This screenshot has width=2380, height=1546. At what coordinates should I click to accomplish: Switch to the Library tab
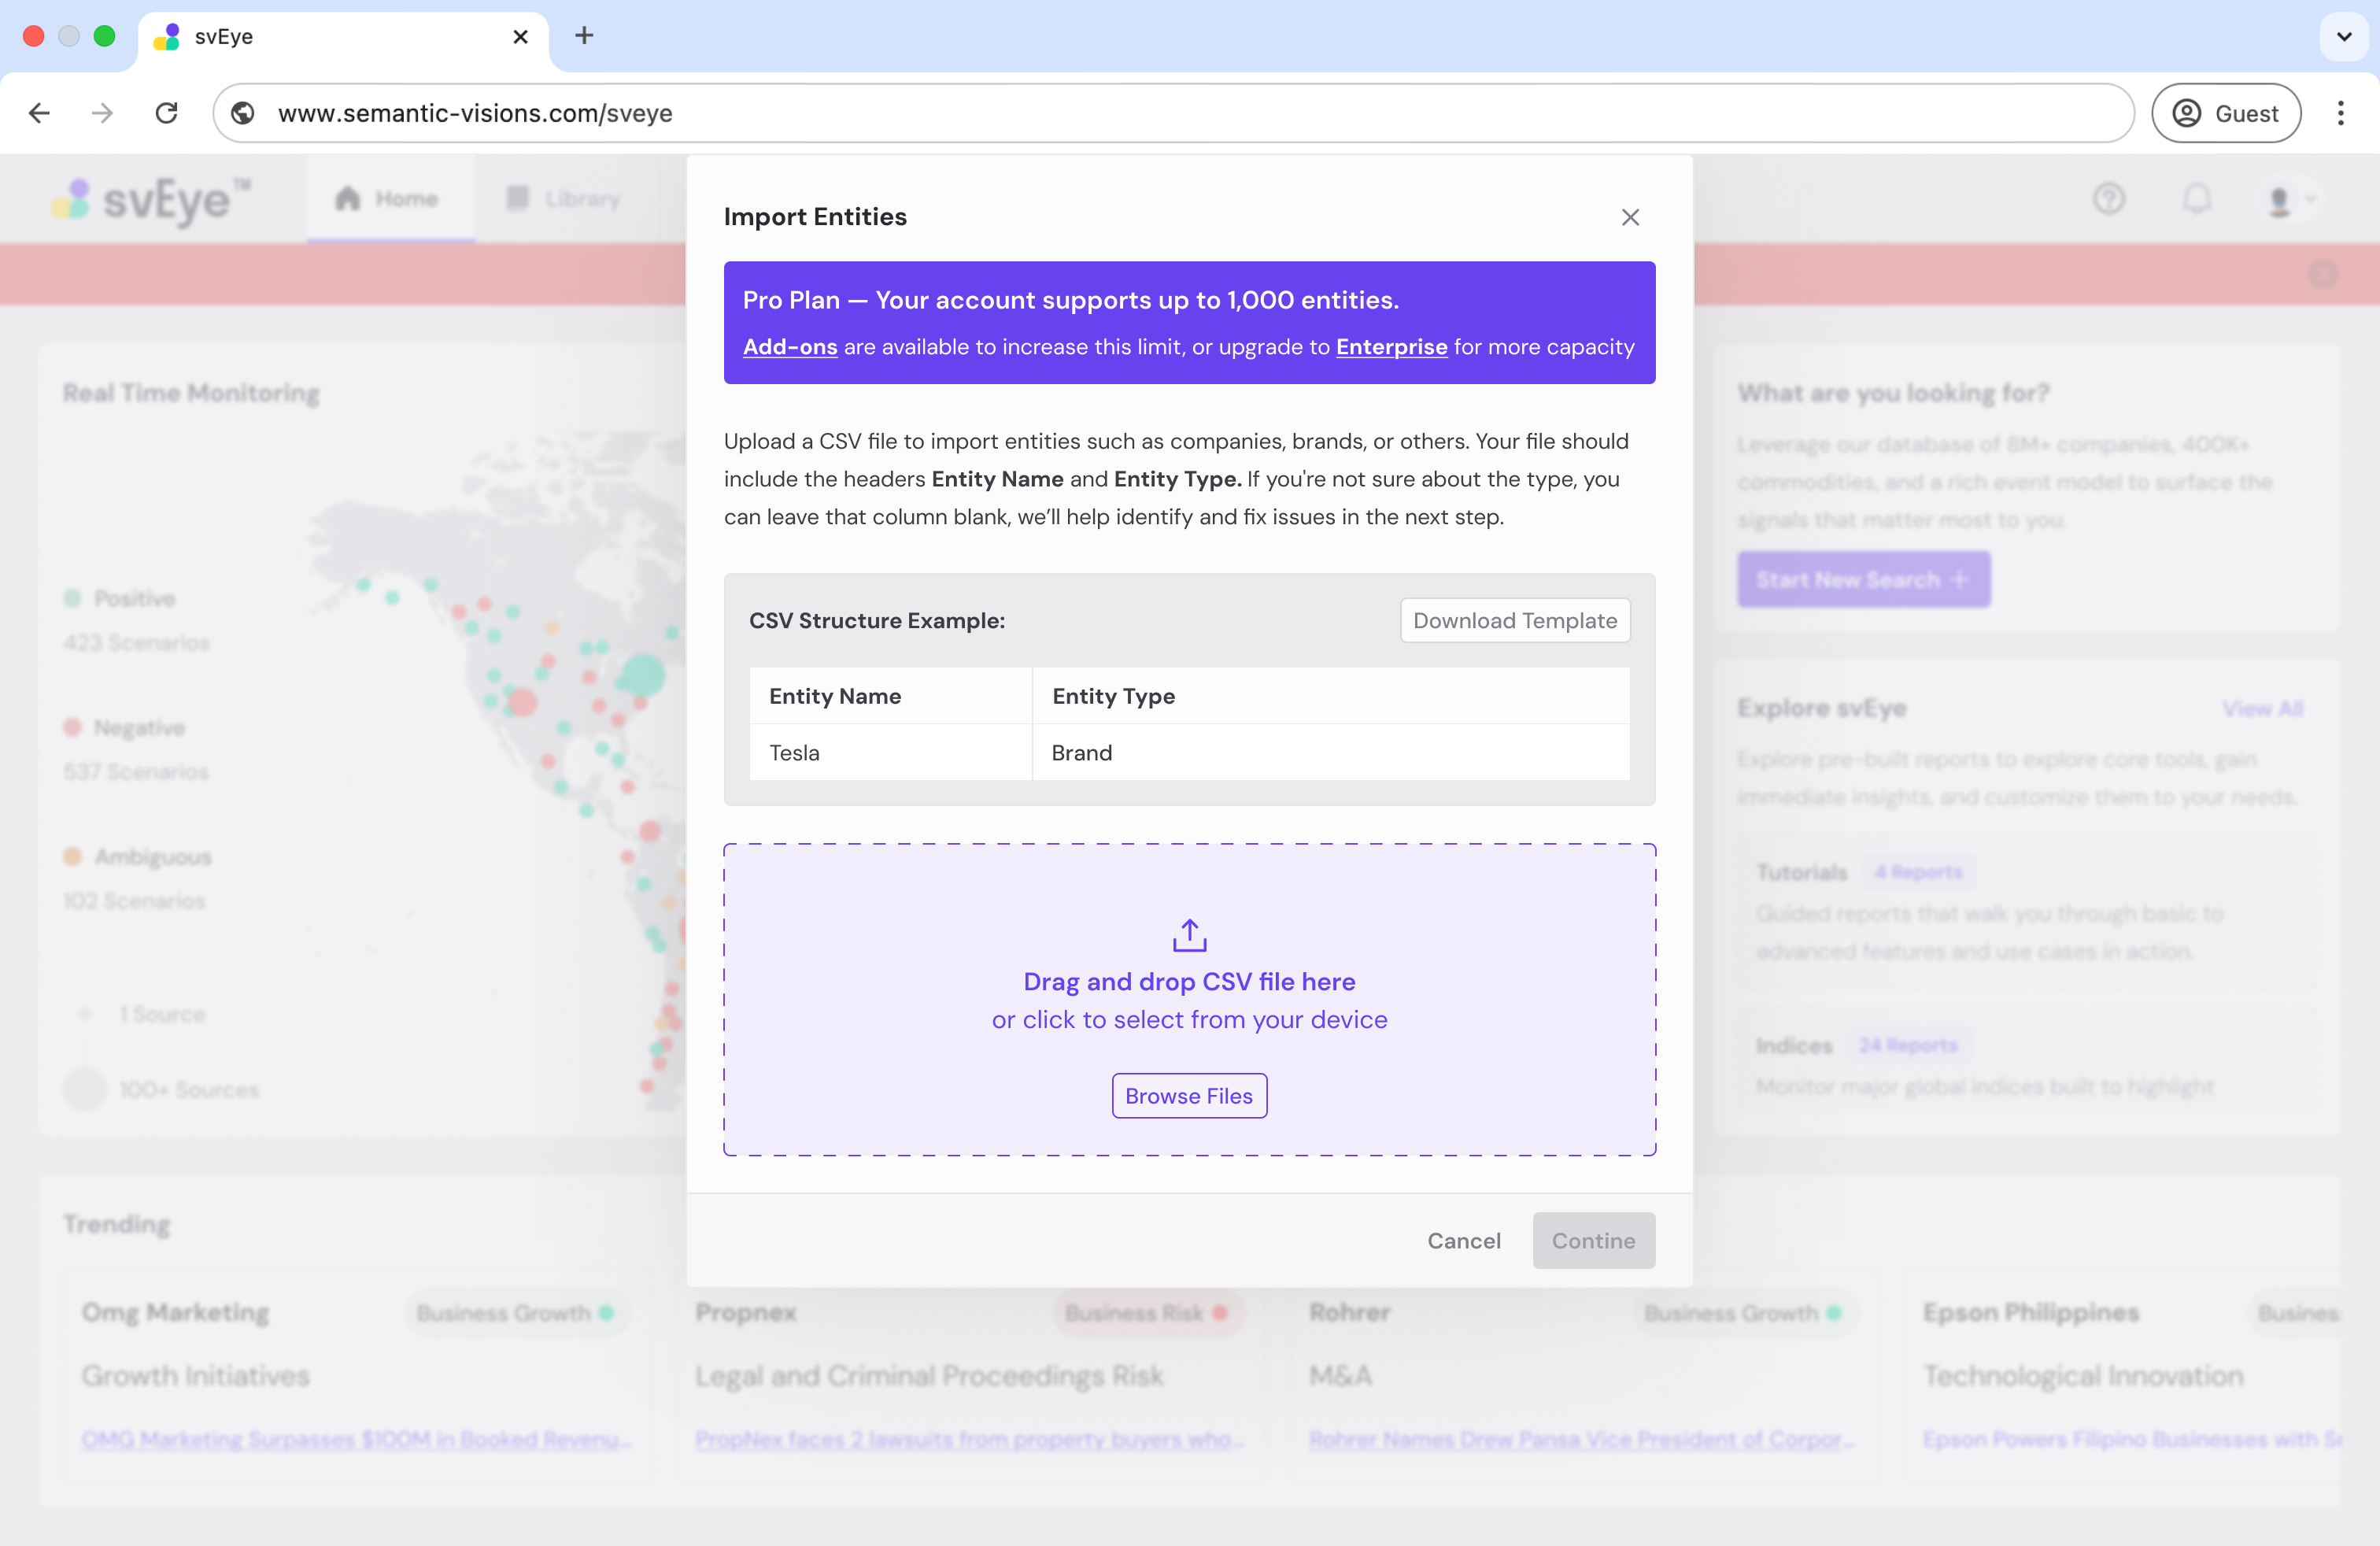[565, 199]
